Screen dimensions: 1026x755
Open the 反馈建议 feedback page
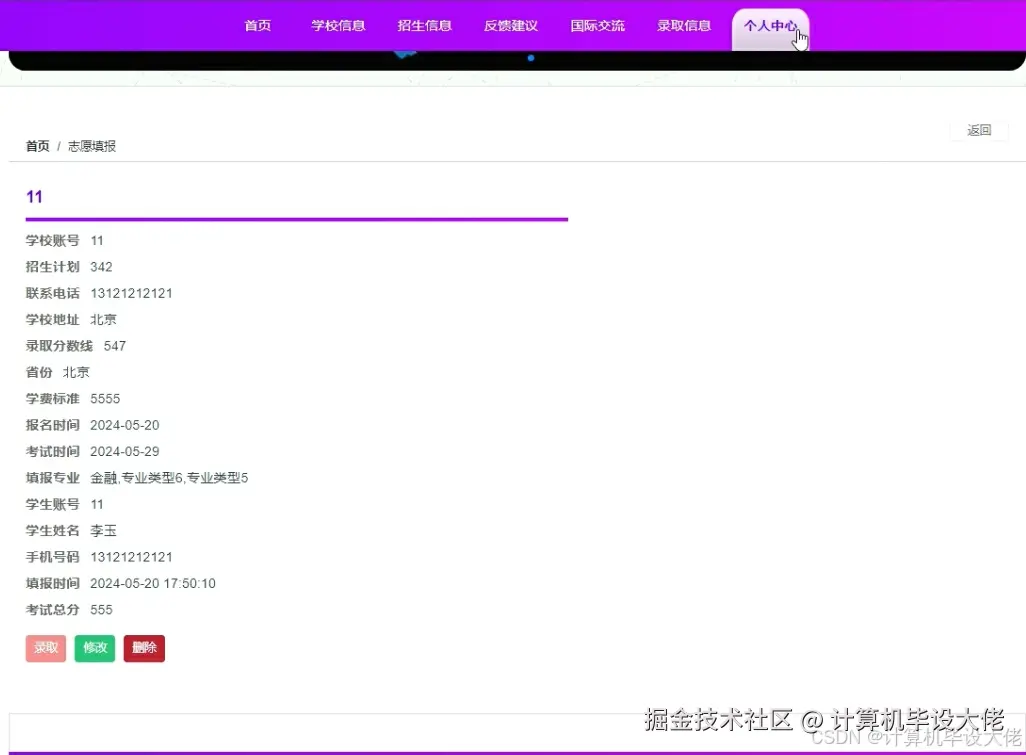pyautogui.click(x=511, y=27)
